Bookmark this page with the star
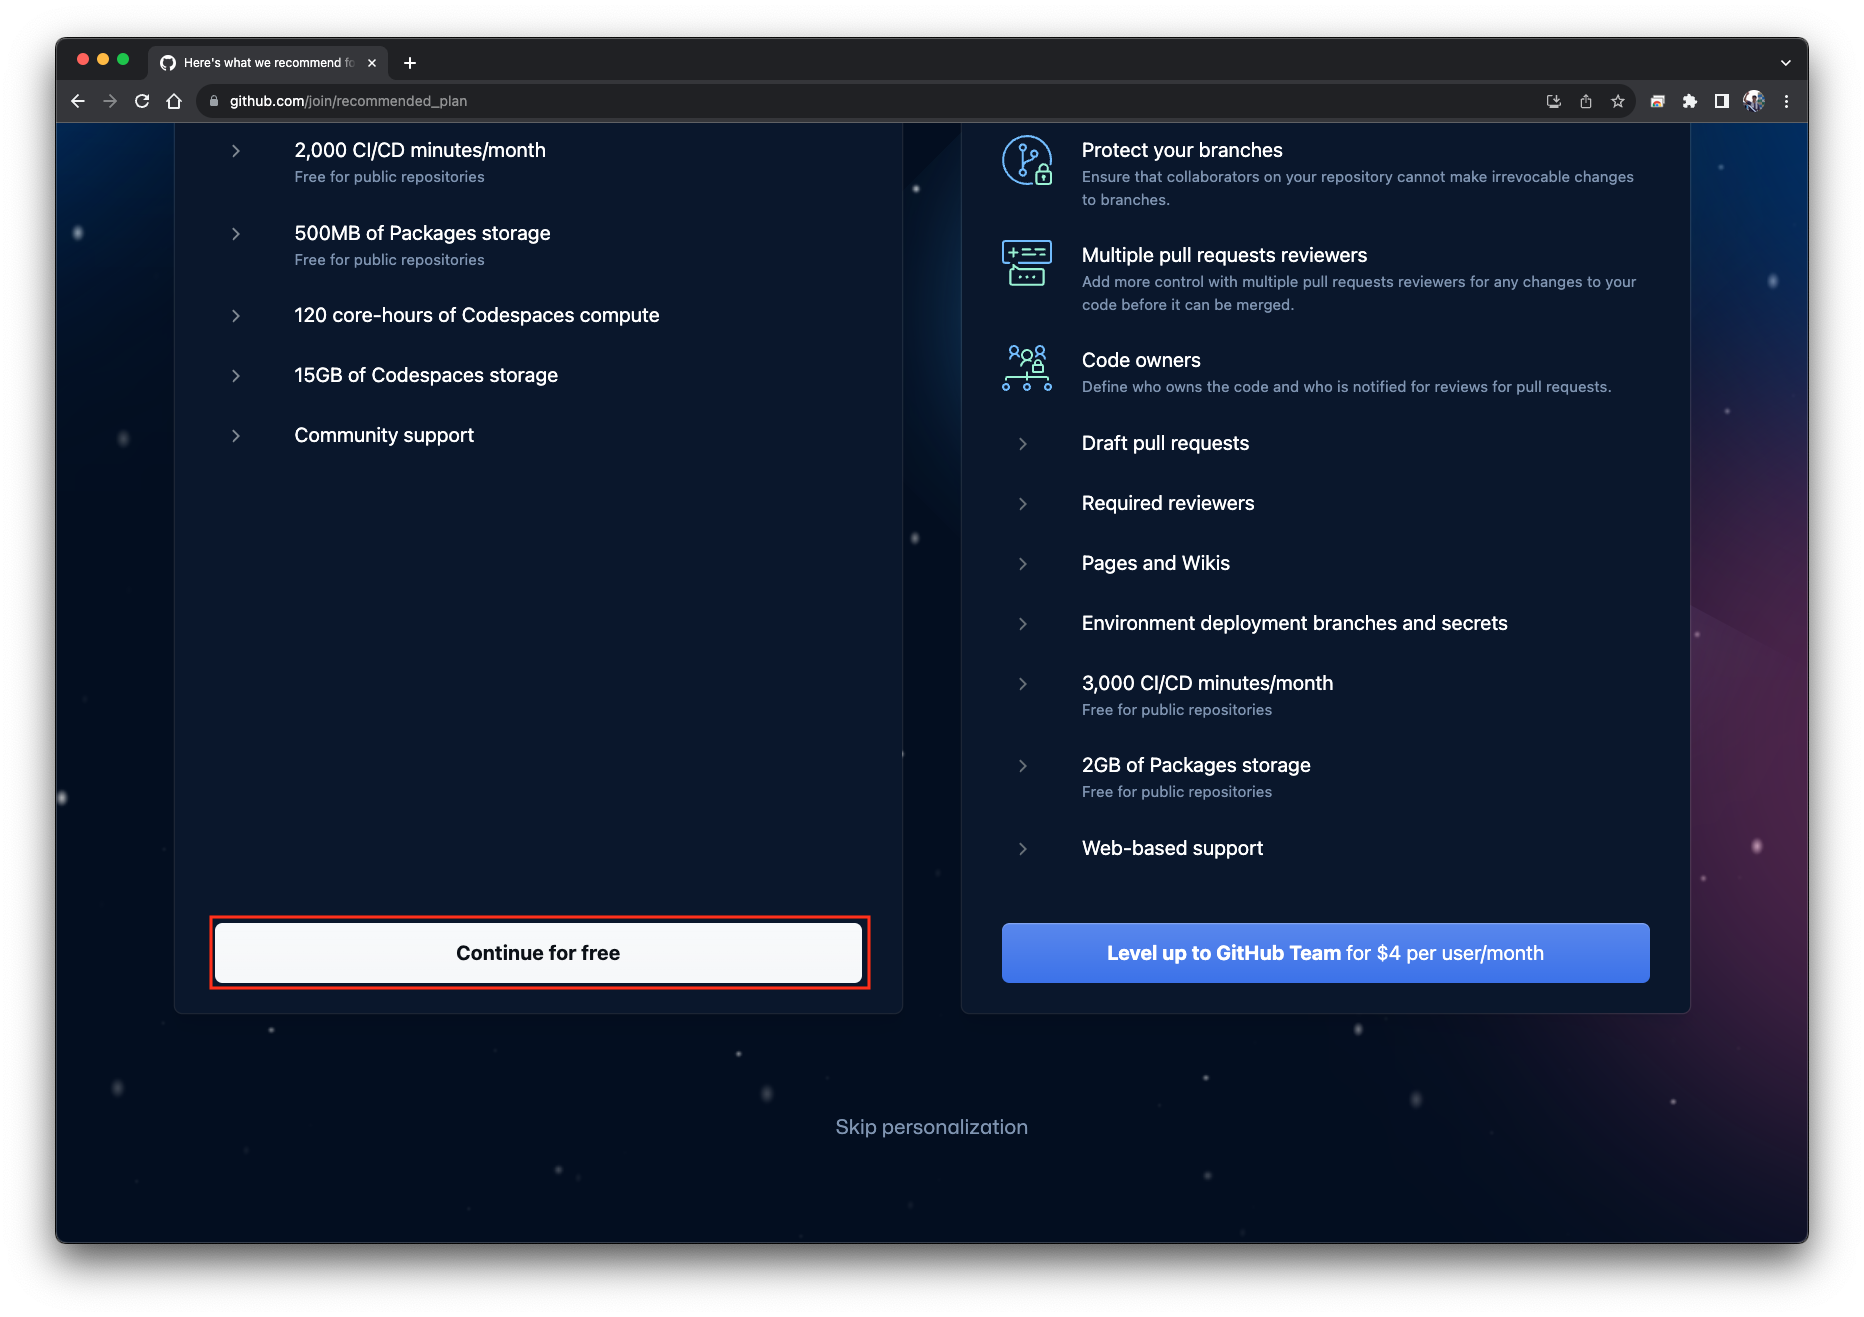 click(1617, 101)
